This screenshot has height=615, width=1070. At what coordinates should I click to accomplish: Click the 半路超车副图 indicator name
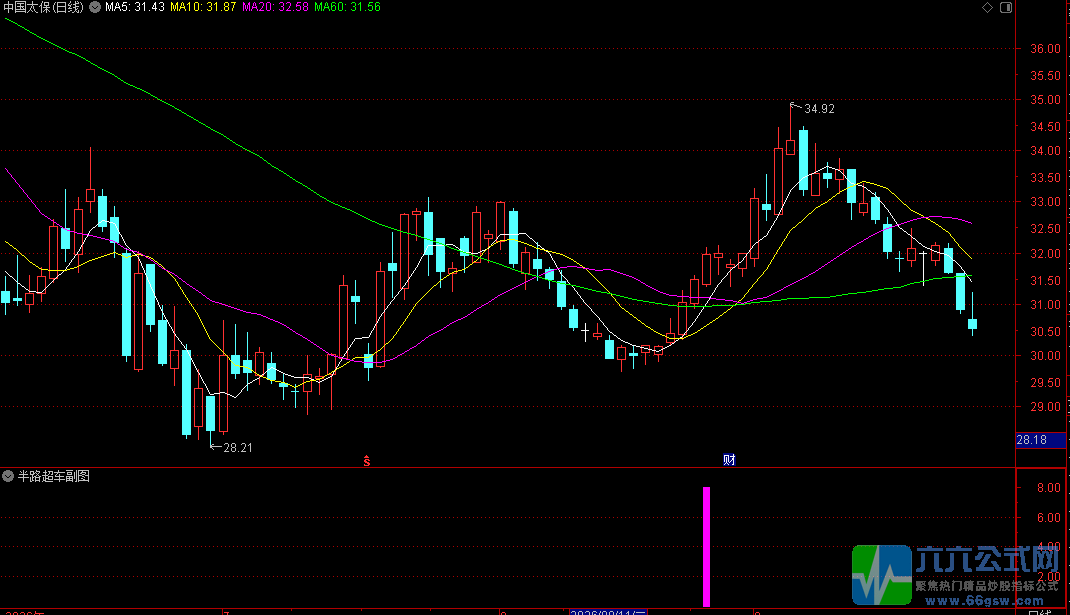pyautogui.click(x=54, y=476)
